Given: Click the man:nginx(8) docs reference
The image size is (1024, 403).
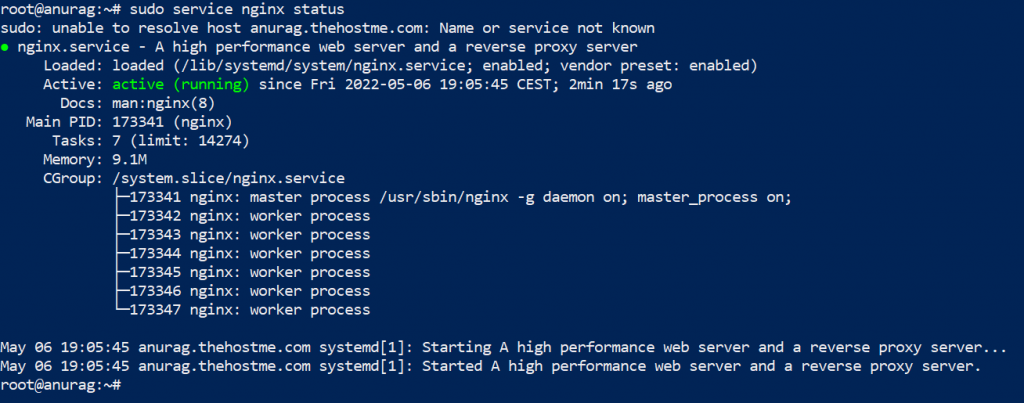Looking at the screenshot, I should coord(162,103).
